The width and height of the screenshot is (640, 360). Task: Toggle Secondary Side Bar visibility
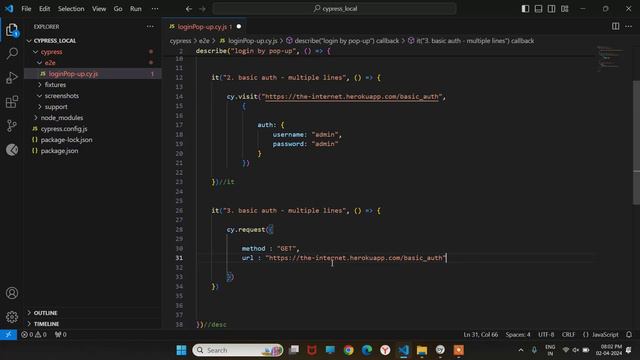(551, 9)
